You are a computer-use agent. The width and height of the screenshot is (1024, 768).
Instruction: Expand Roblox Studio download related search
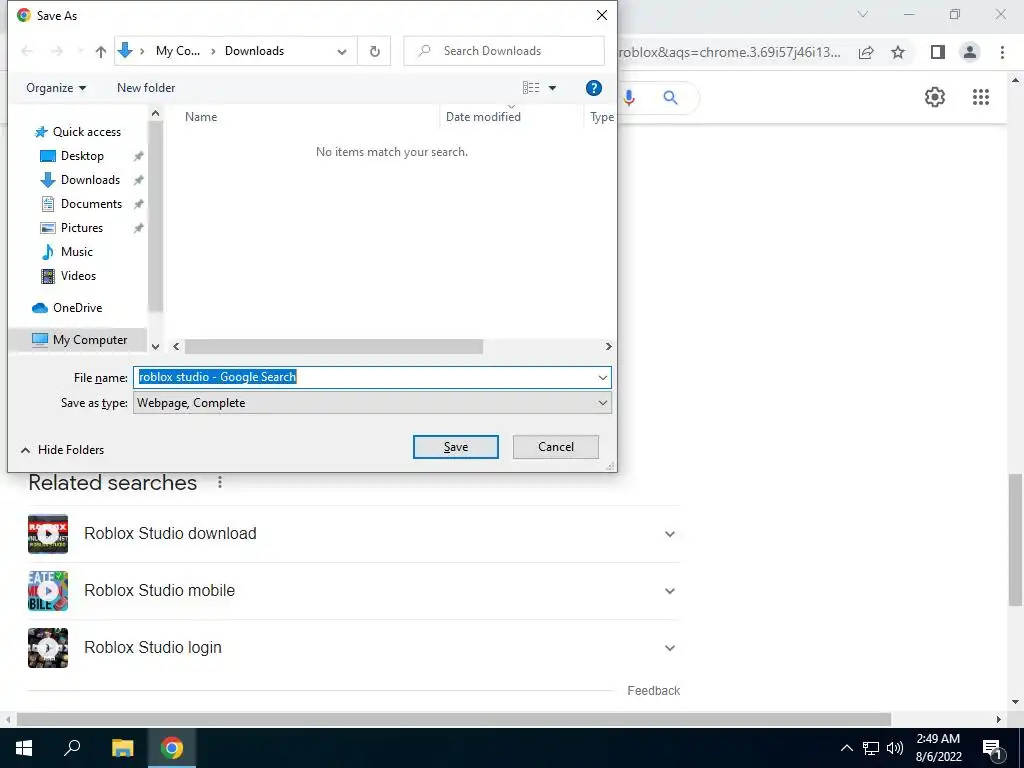[x=669, y=534]
